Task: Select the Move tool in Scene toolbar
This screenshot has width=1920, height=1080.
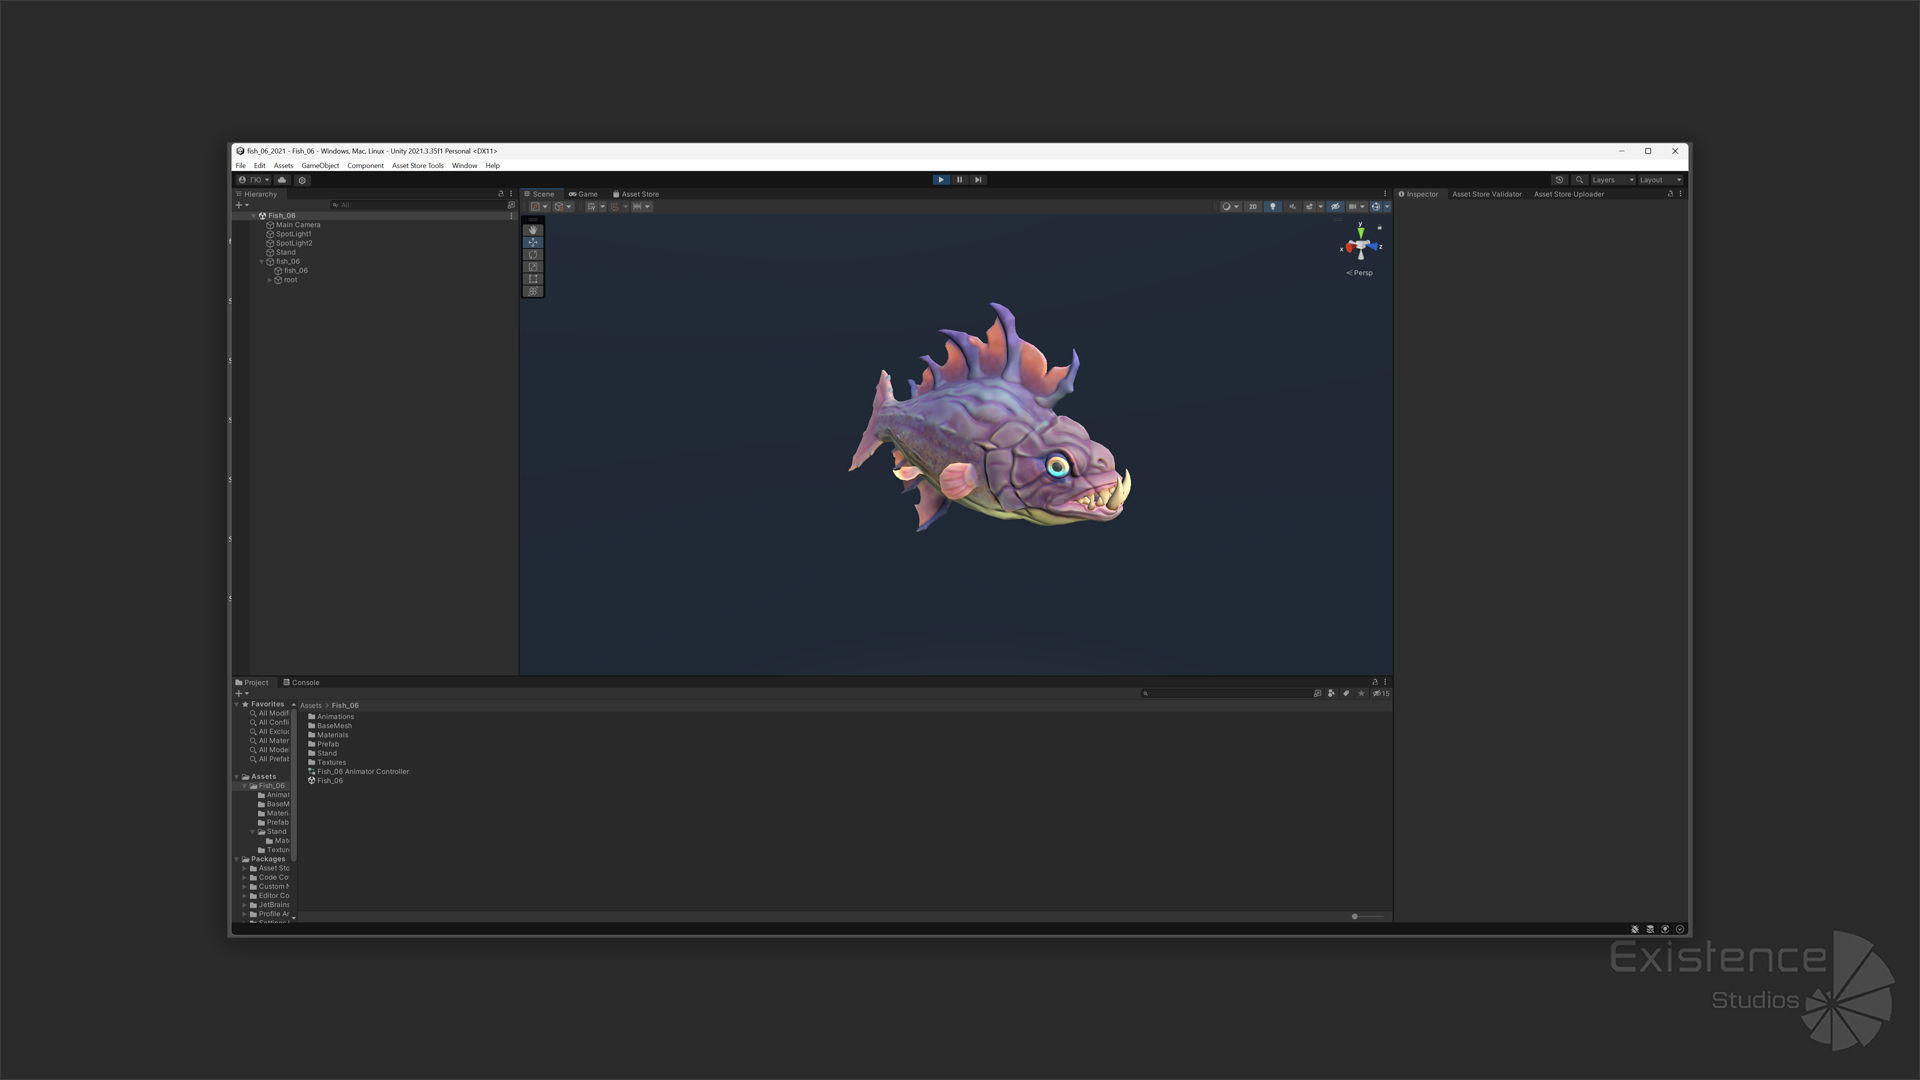Action: [533, 242]
